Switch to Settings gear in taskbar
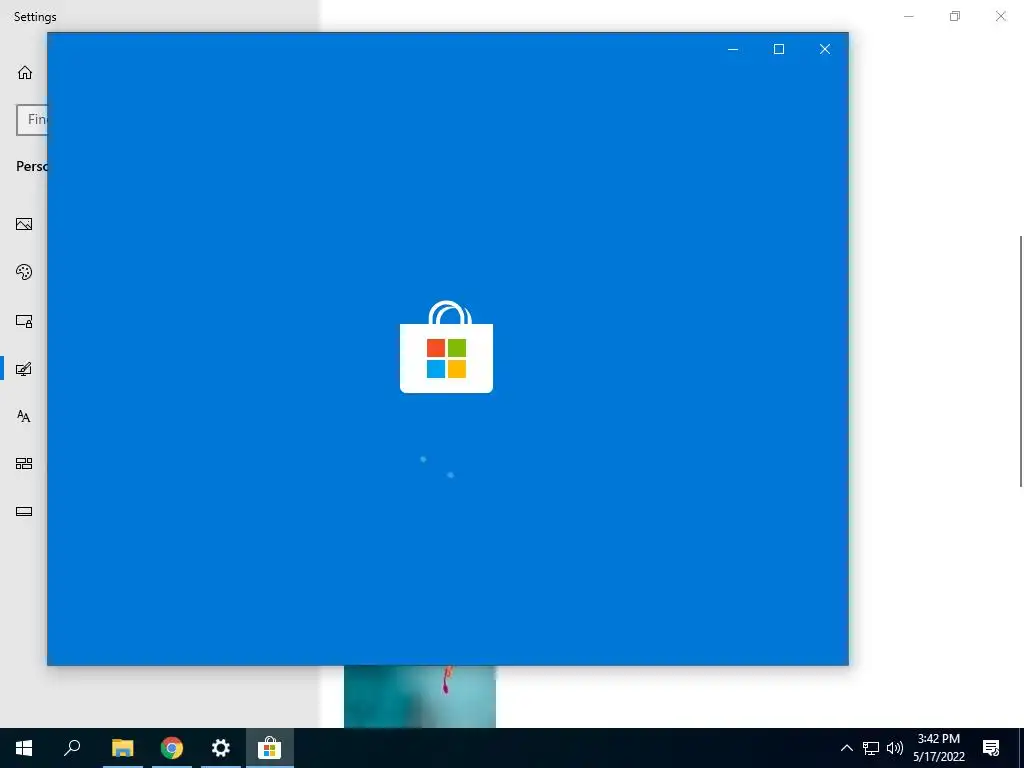 click(221, 748)
